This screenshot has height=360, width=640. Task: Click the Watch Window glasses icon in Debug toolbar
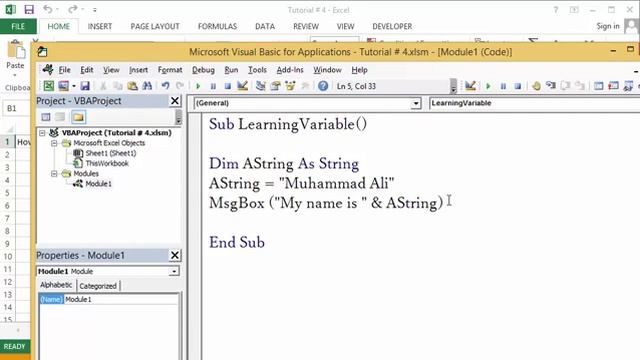(x=628, y=86)
